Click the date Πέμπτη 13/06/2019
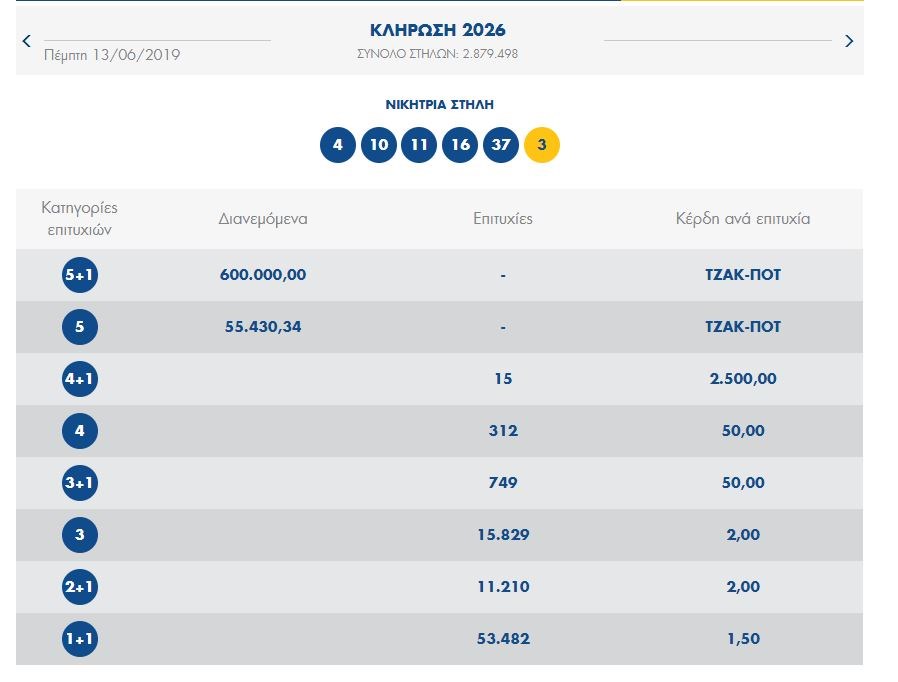This screenshot has height=682, width=898. point(112,55)
